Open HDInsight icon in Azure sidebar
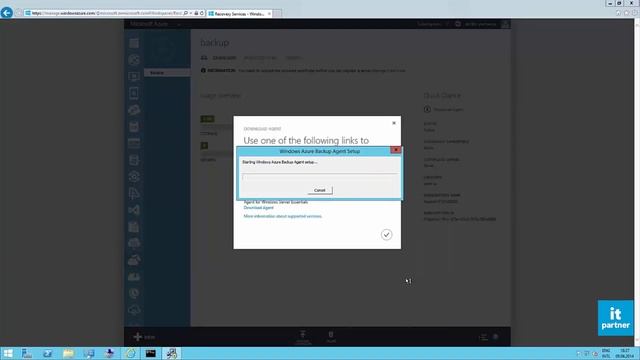The image size is (640, 360). [x=134, y=160]
